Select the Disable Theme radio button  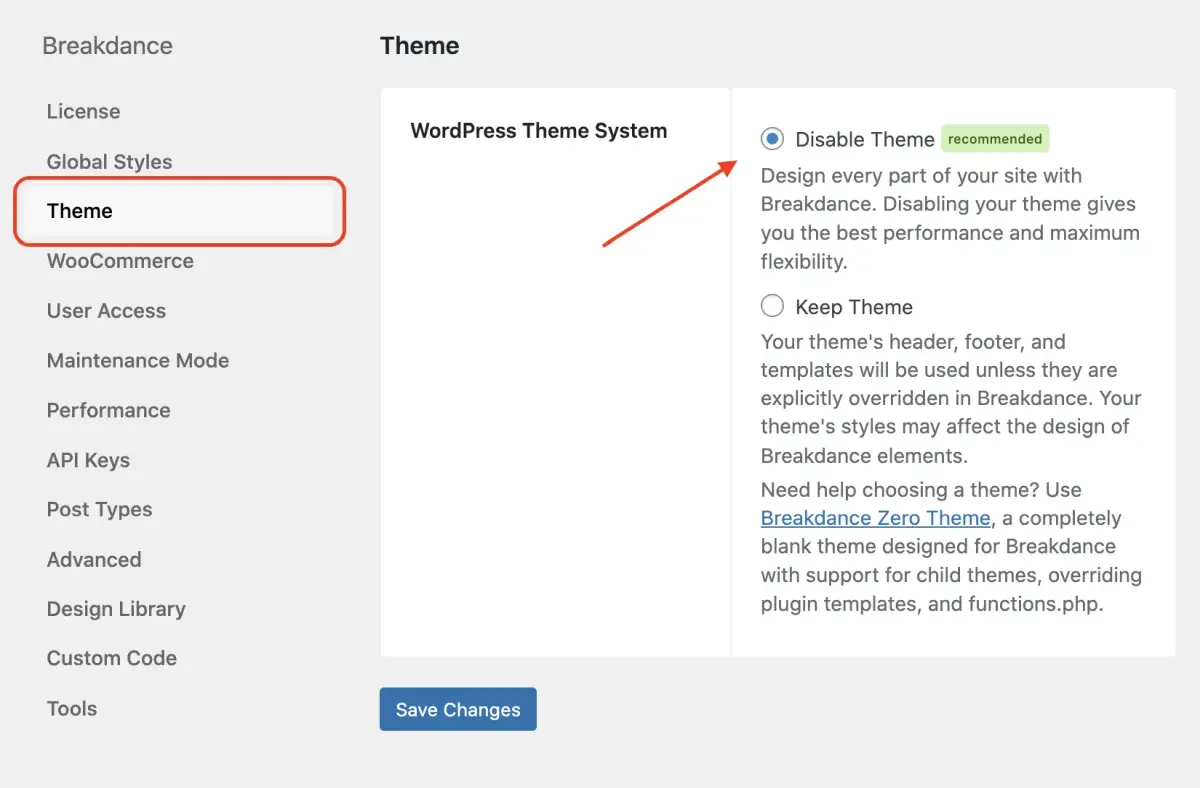[x=772, y=139]
